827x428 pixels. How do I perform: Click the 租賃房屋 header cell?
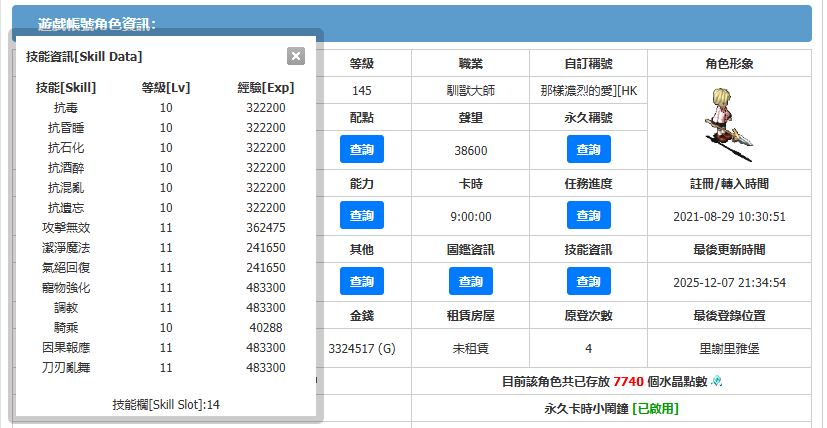470,316
